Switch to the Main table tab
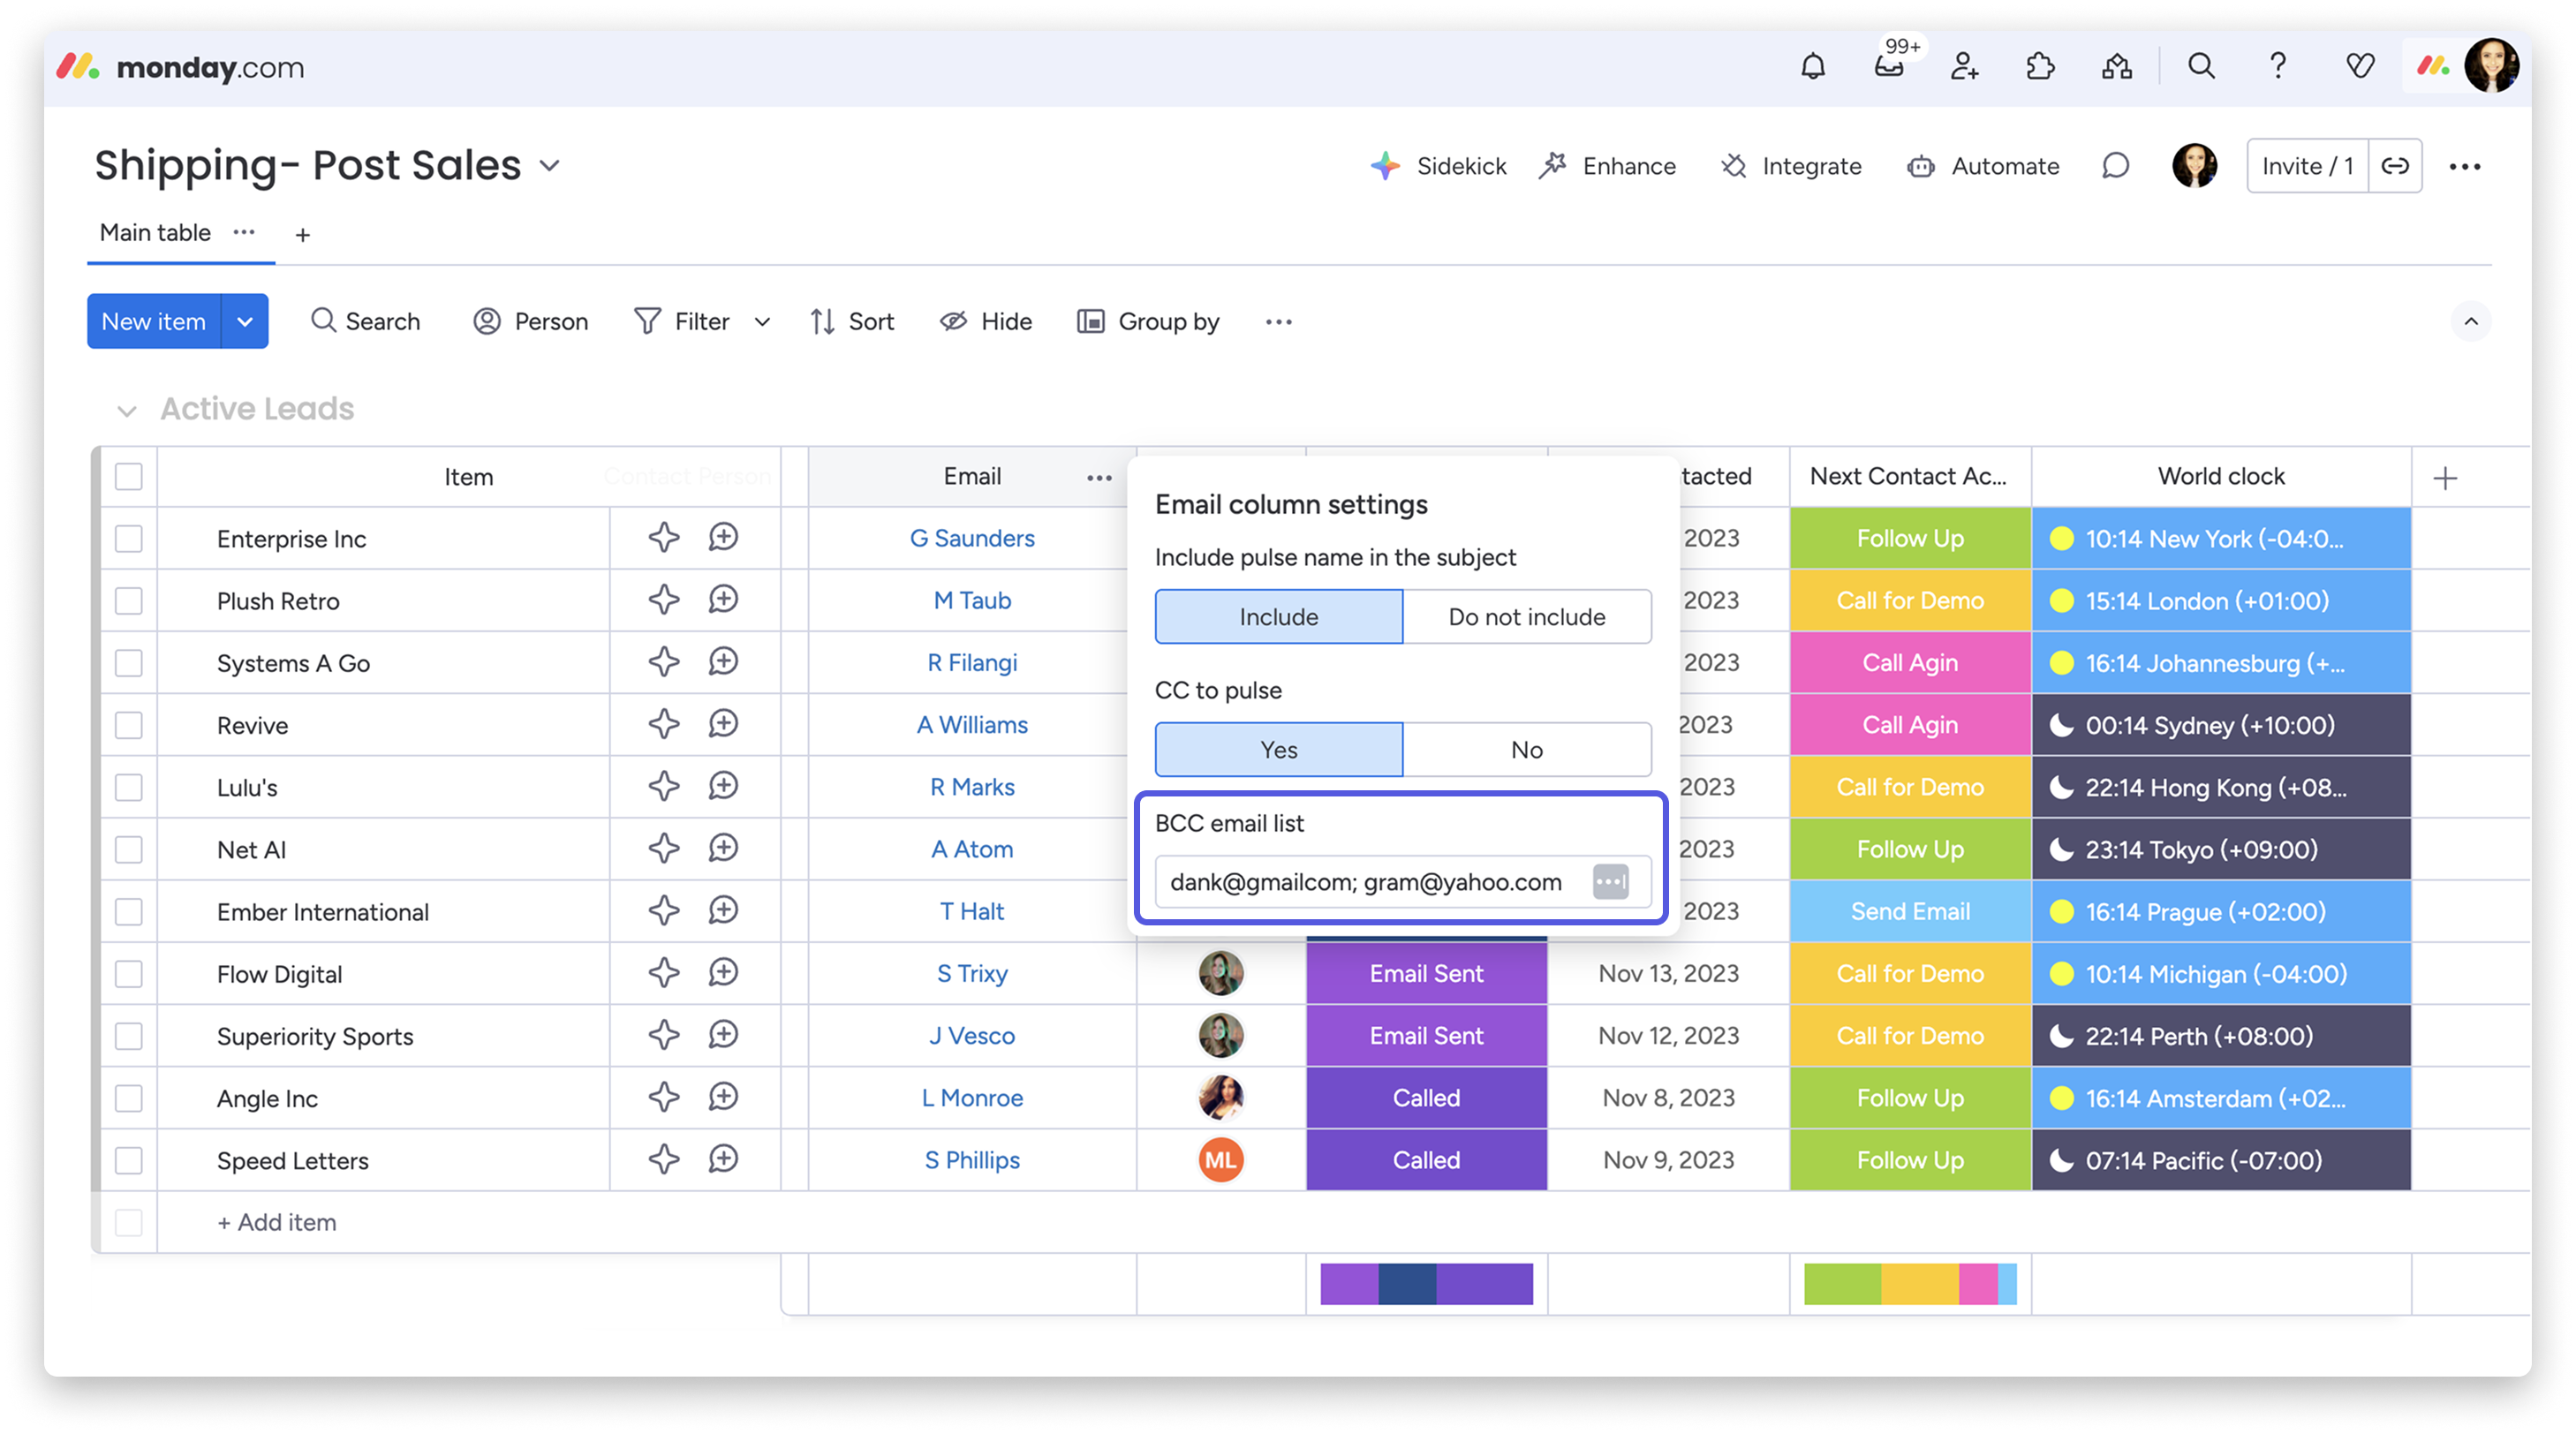Image resolution: width=2576 pixels, height=1434 pixels. tap(156, 233)
